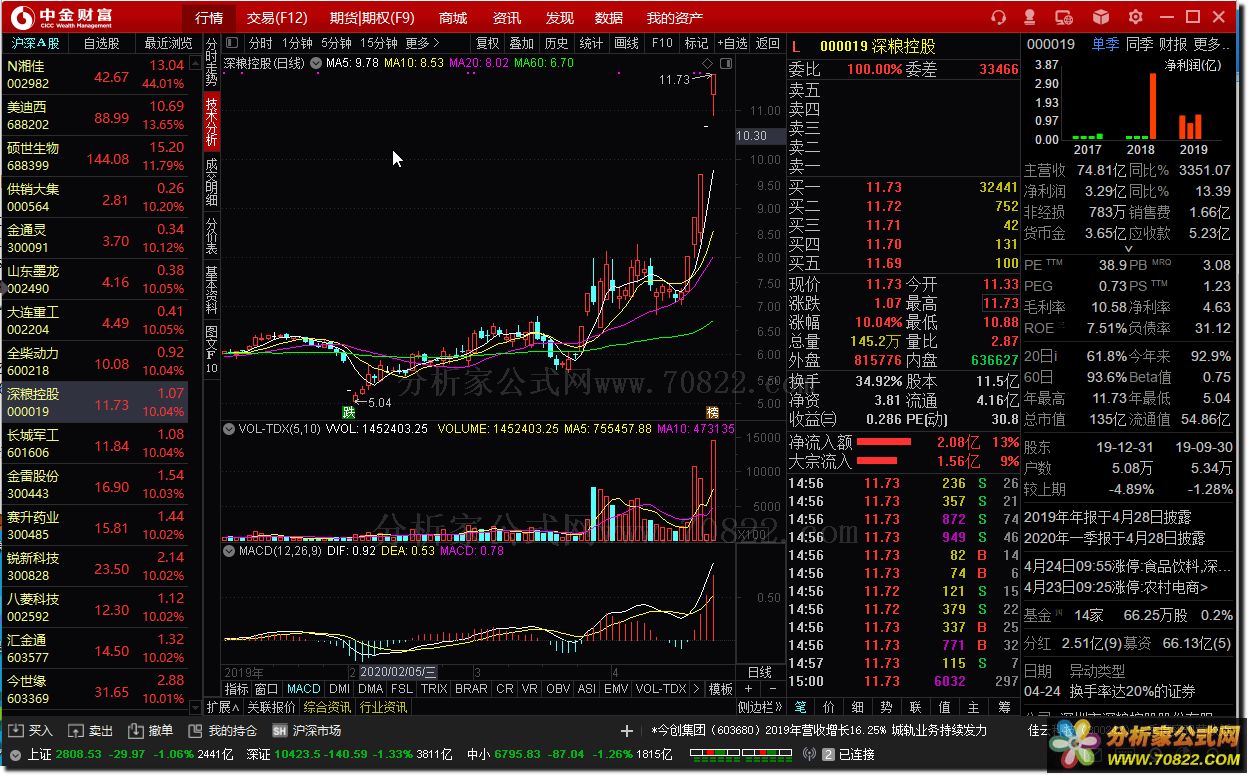Click the 中金财富 logo

click(62, 17)
